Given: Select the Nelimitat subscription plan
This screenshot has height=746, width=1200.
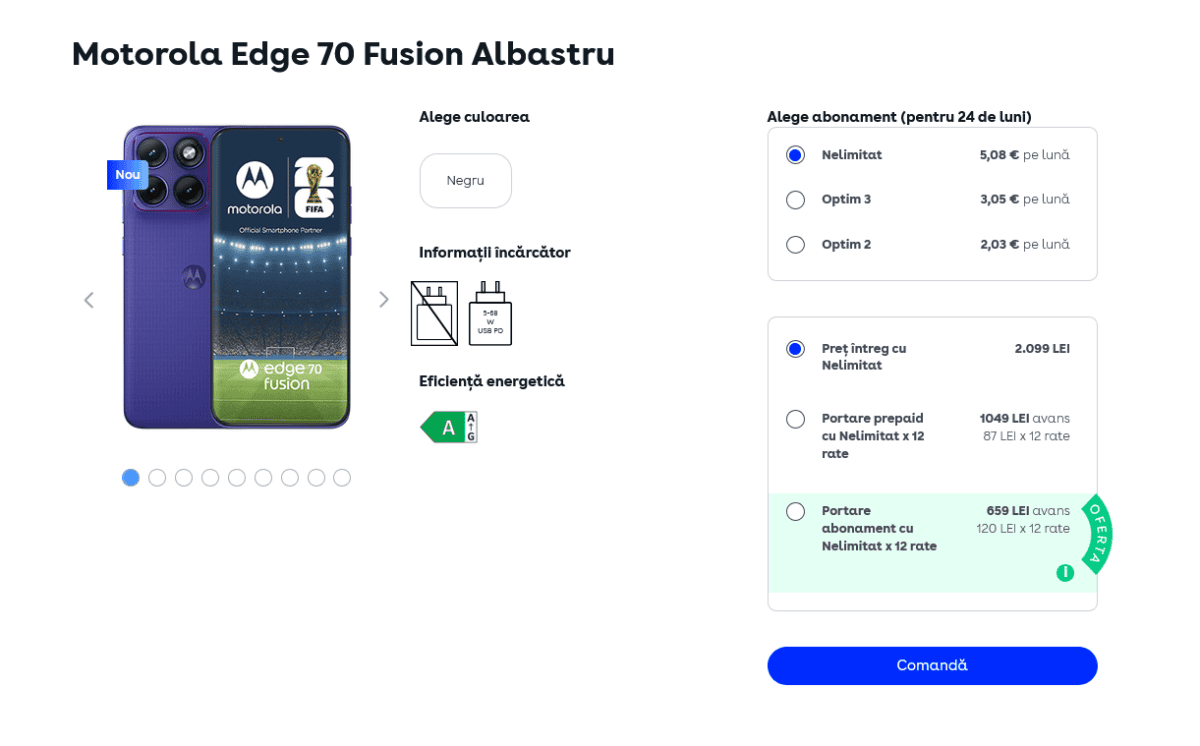Looking at the screenshot, I should pyautogui.click(x=796, y=155).
